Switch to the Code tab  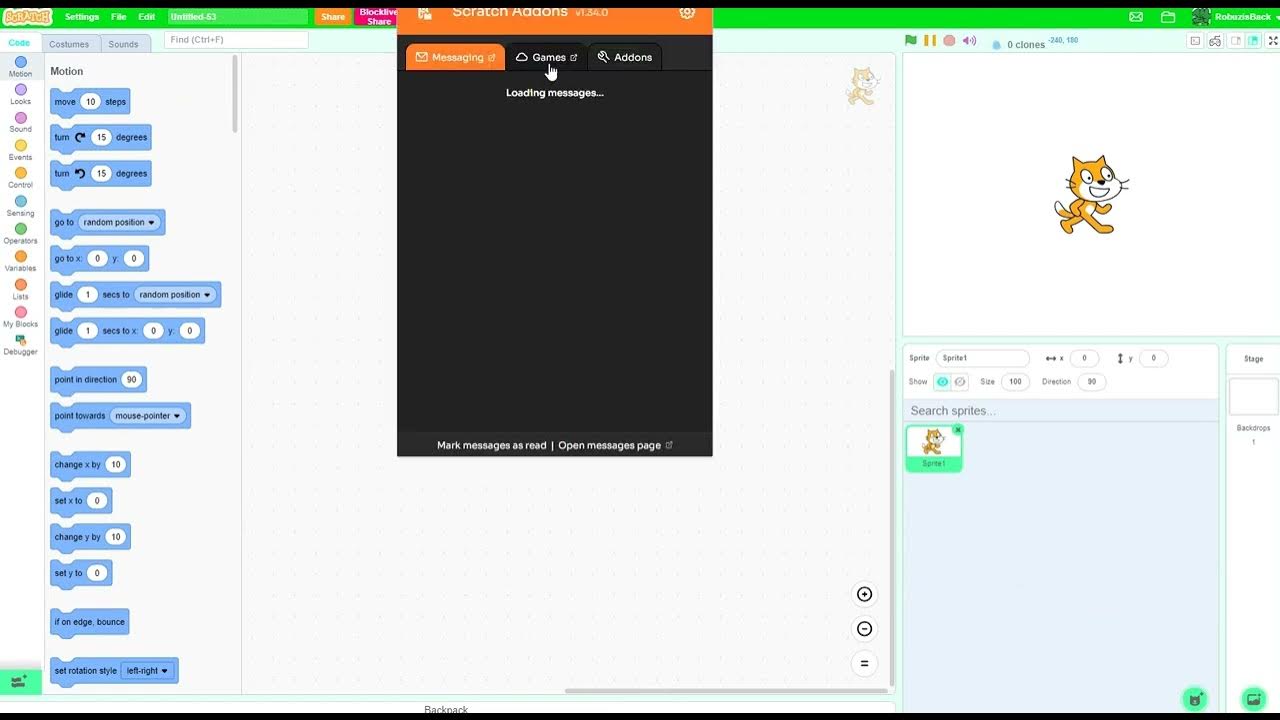click(19, 43)
